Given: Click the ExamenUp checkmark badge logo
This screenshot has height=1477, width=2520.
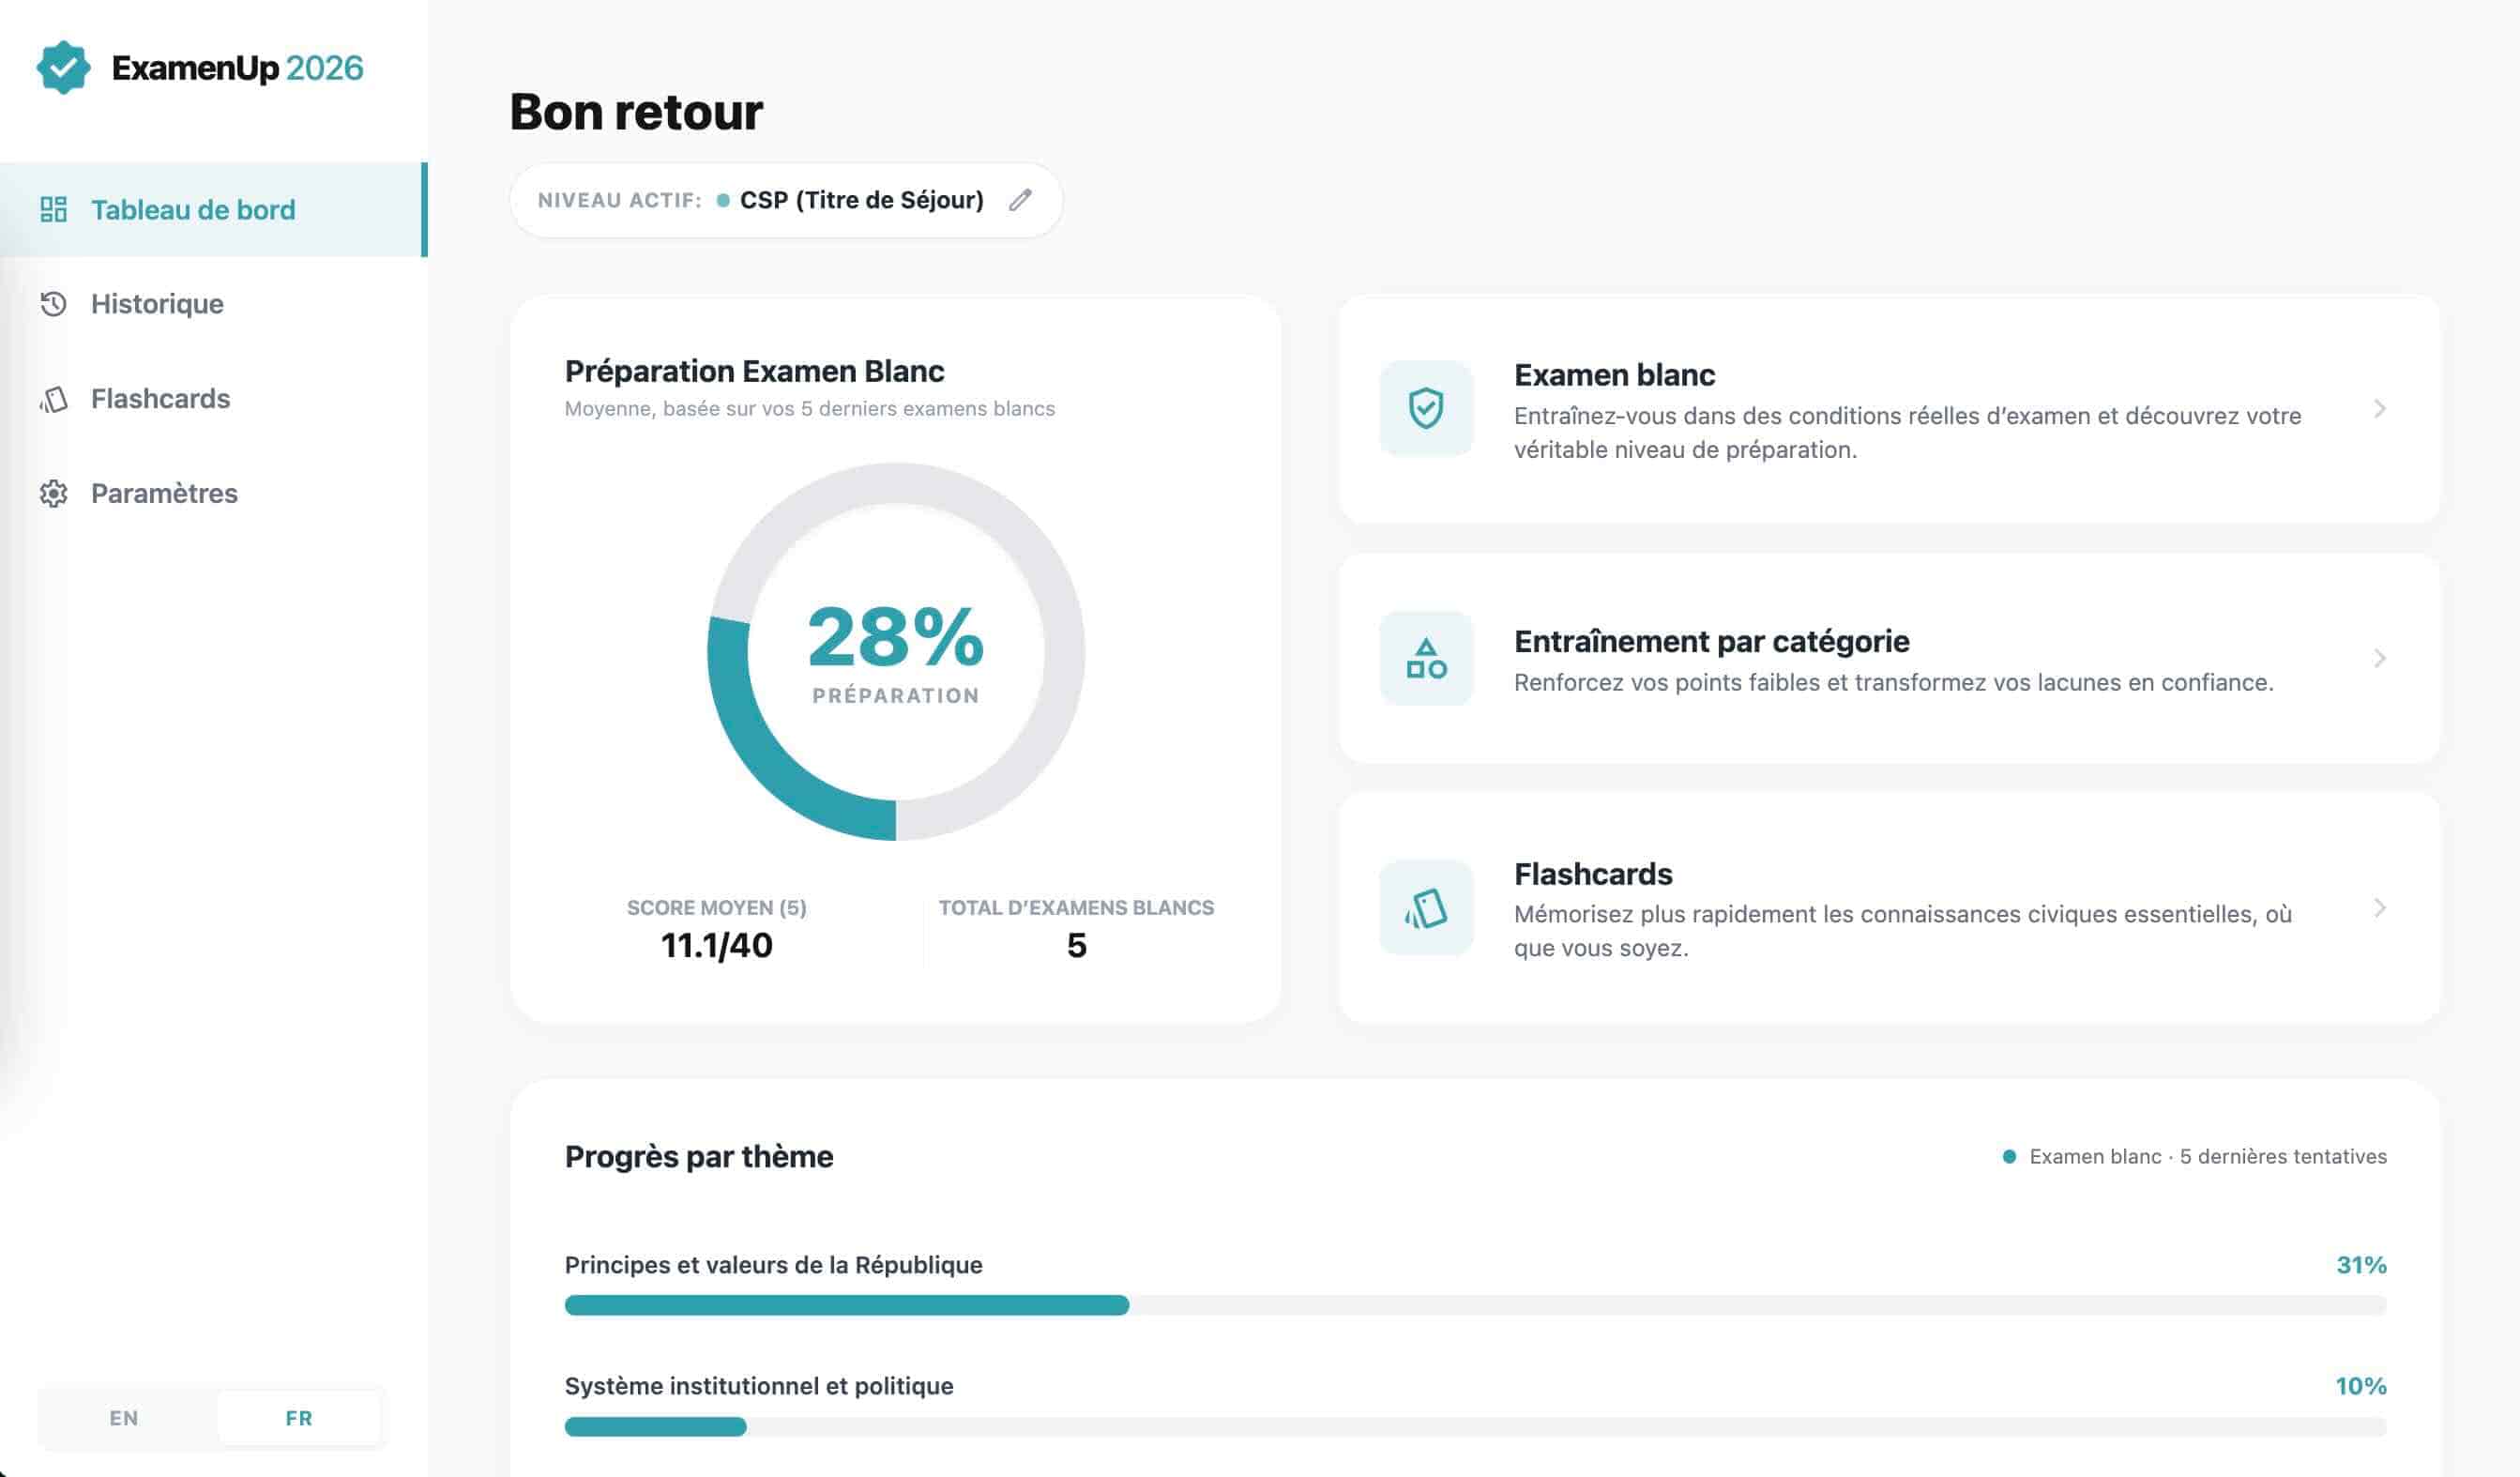Looking at the screenshot, I should (63, 68).
